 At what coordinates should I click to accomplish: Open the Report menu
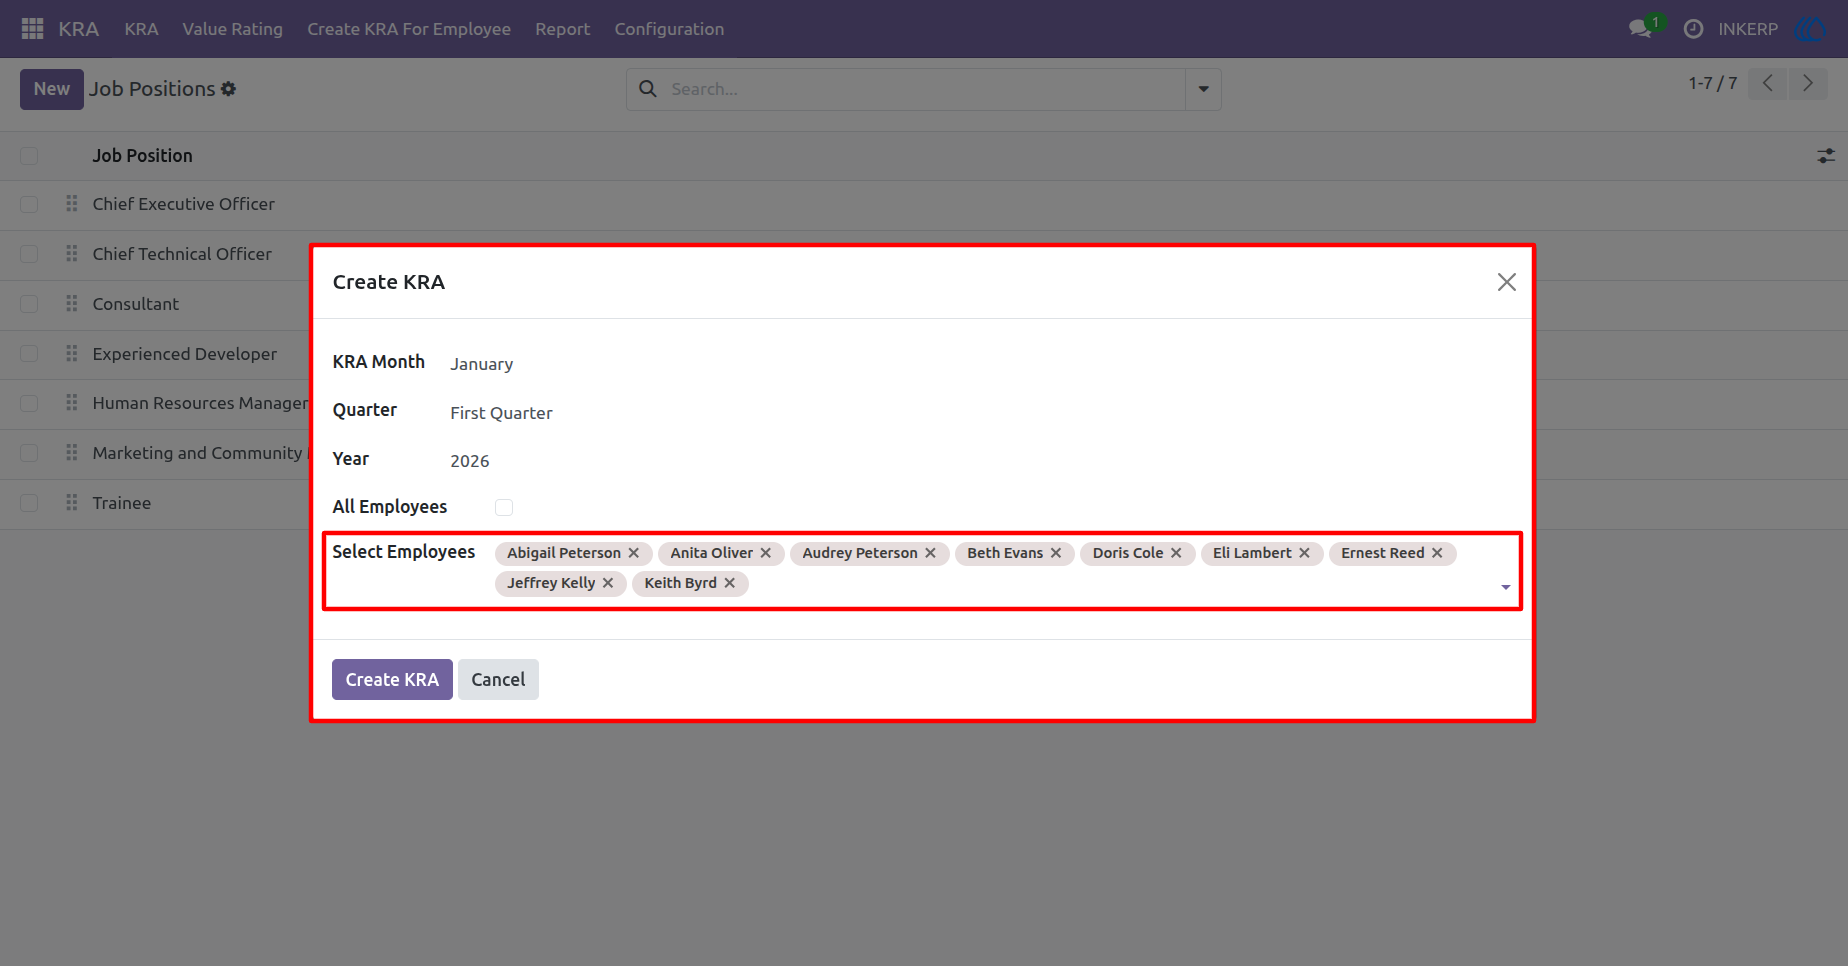pyautogui.click(x=562, y=29)
